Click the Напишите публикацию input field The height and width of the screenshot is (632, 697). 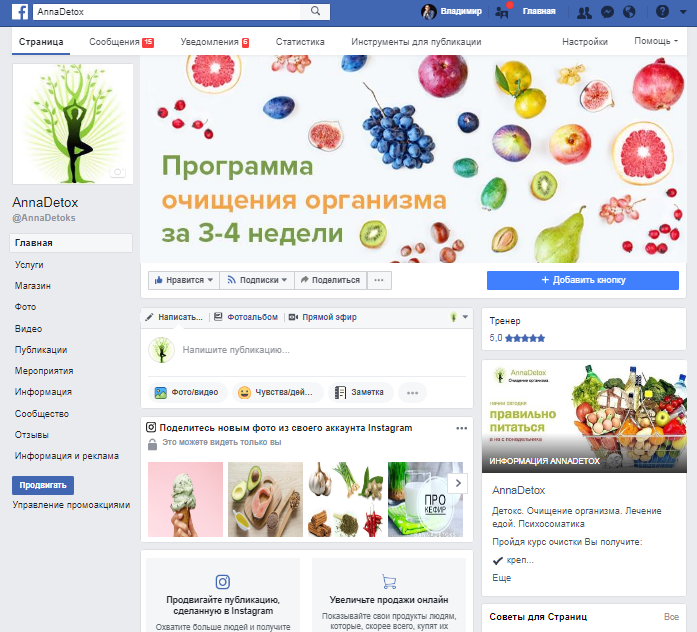tap(307, 350)
